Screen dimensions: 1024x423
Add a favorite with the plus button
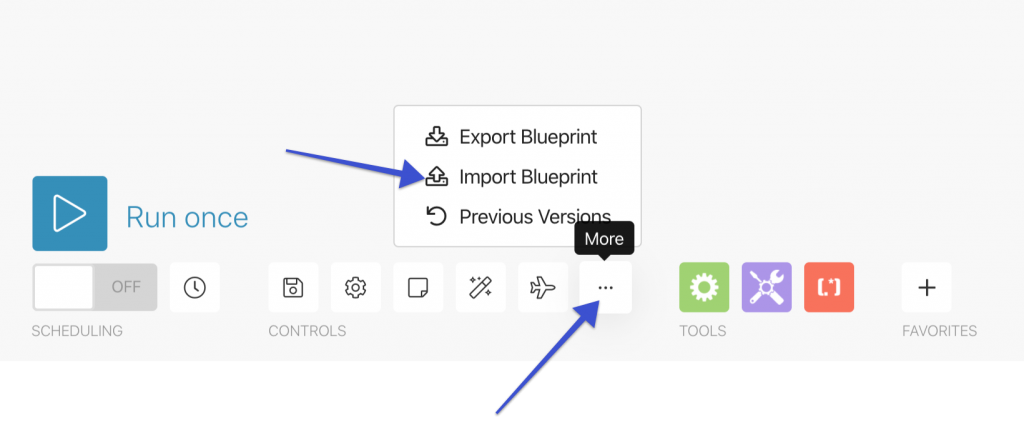pyautogui.click(x=927, y=287)
